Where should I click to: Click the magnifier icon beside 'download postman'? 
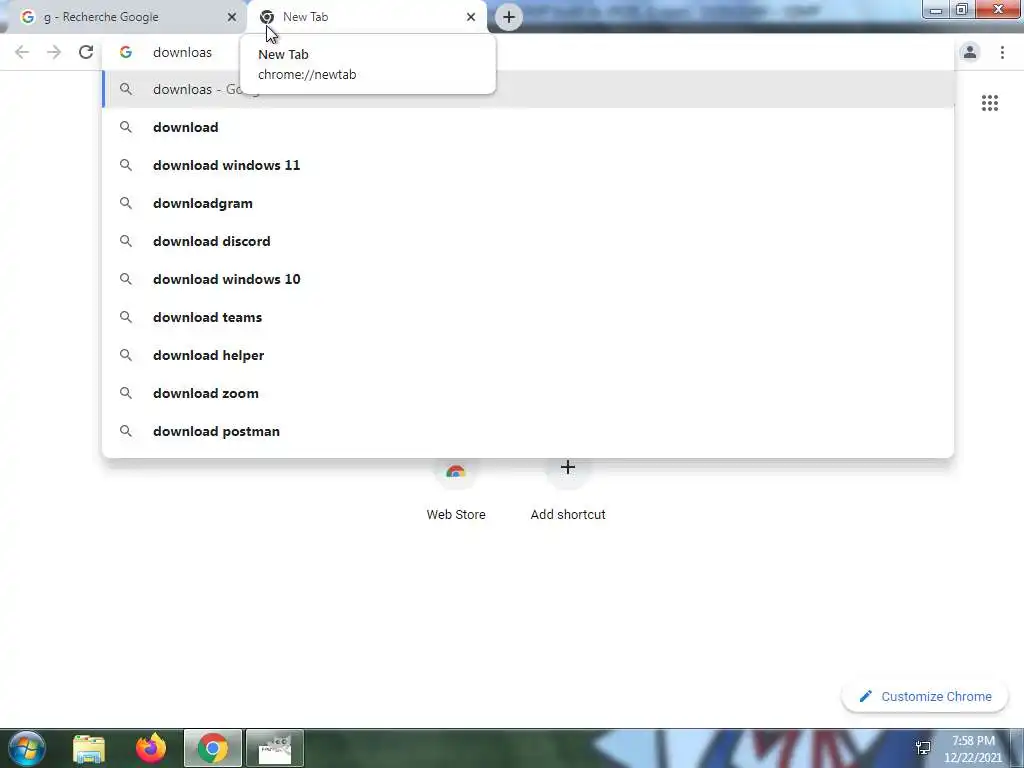pos(126,431)
